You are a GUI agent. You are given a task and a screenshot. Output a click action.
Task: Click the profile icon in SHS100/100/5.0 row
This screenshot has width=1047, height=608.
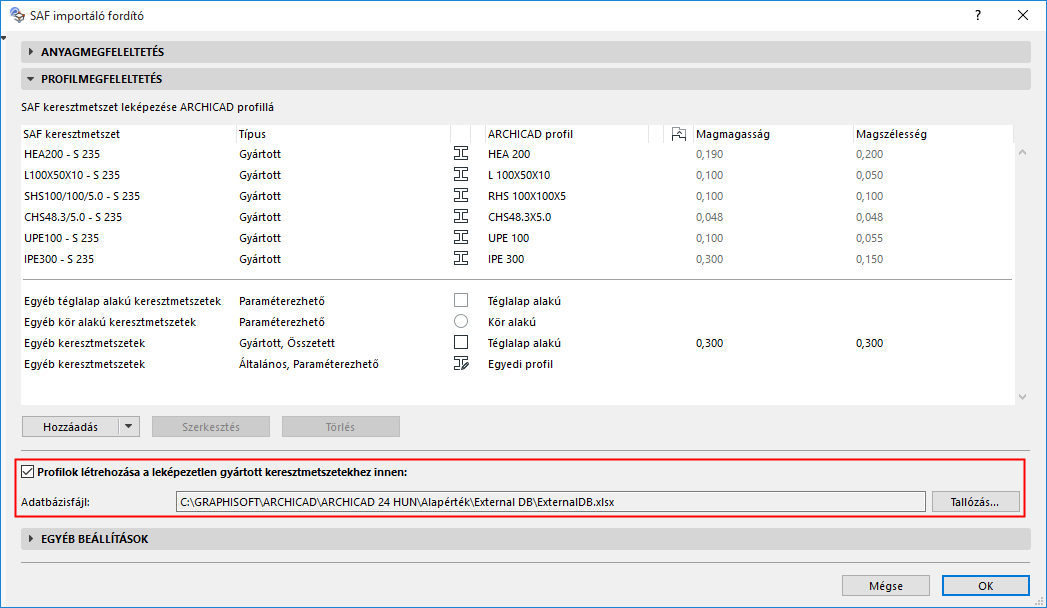tap(461, 196)
